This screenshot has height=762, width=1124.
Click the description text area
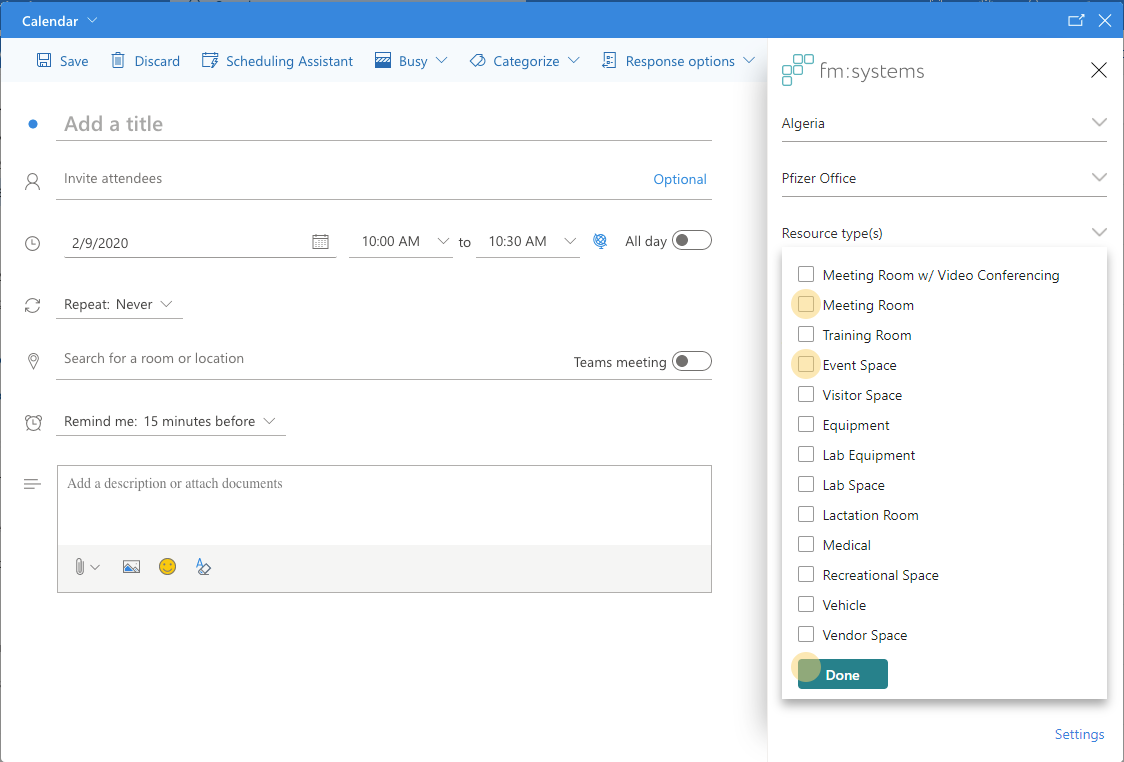tap(384, 505)
